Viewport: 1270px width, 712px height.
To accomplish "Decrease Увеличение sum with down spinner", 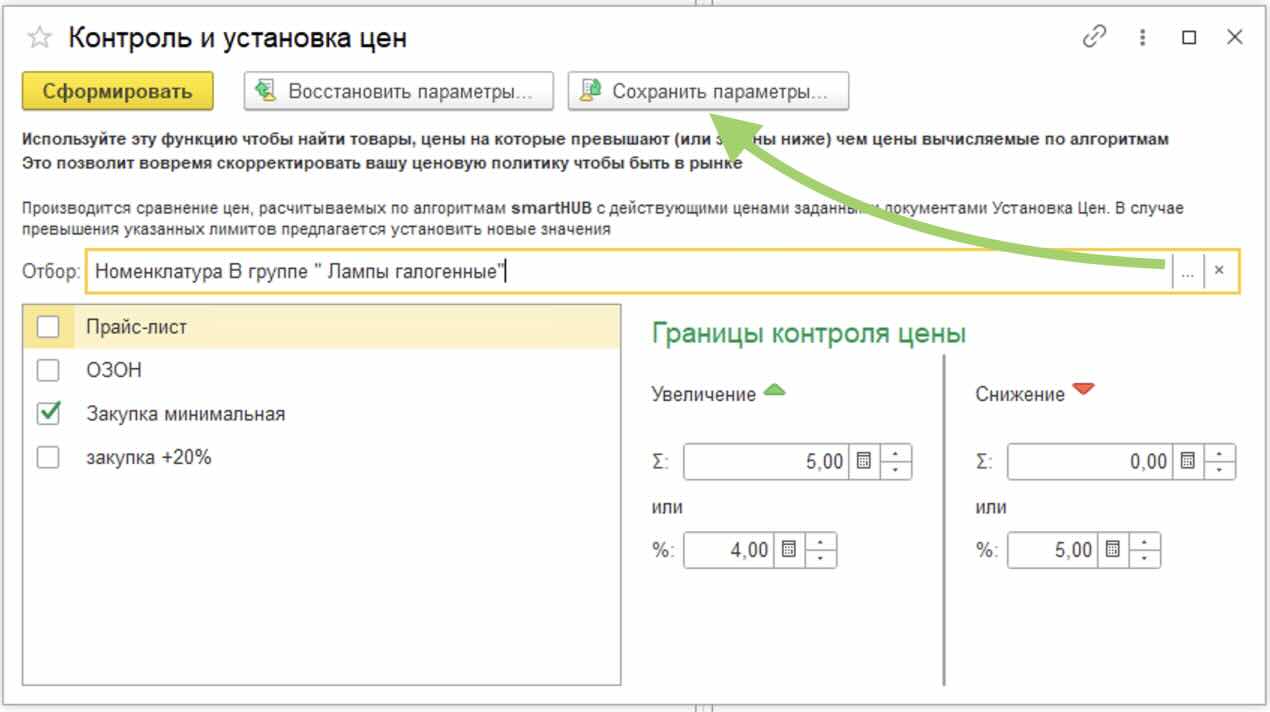I will [896, 470].
